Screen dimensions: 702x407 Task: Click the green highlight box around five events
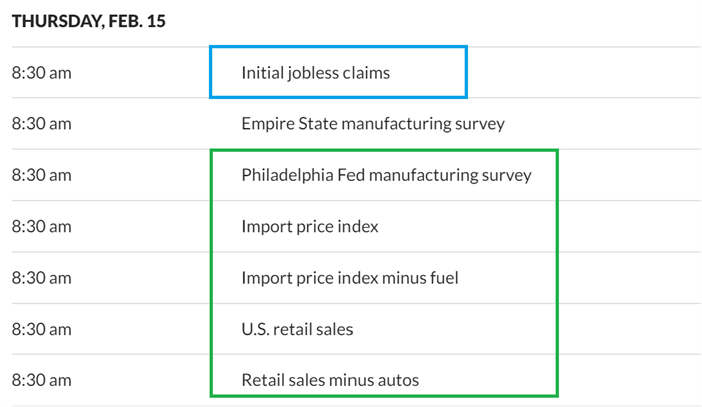[556, 270]
